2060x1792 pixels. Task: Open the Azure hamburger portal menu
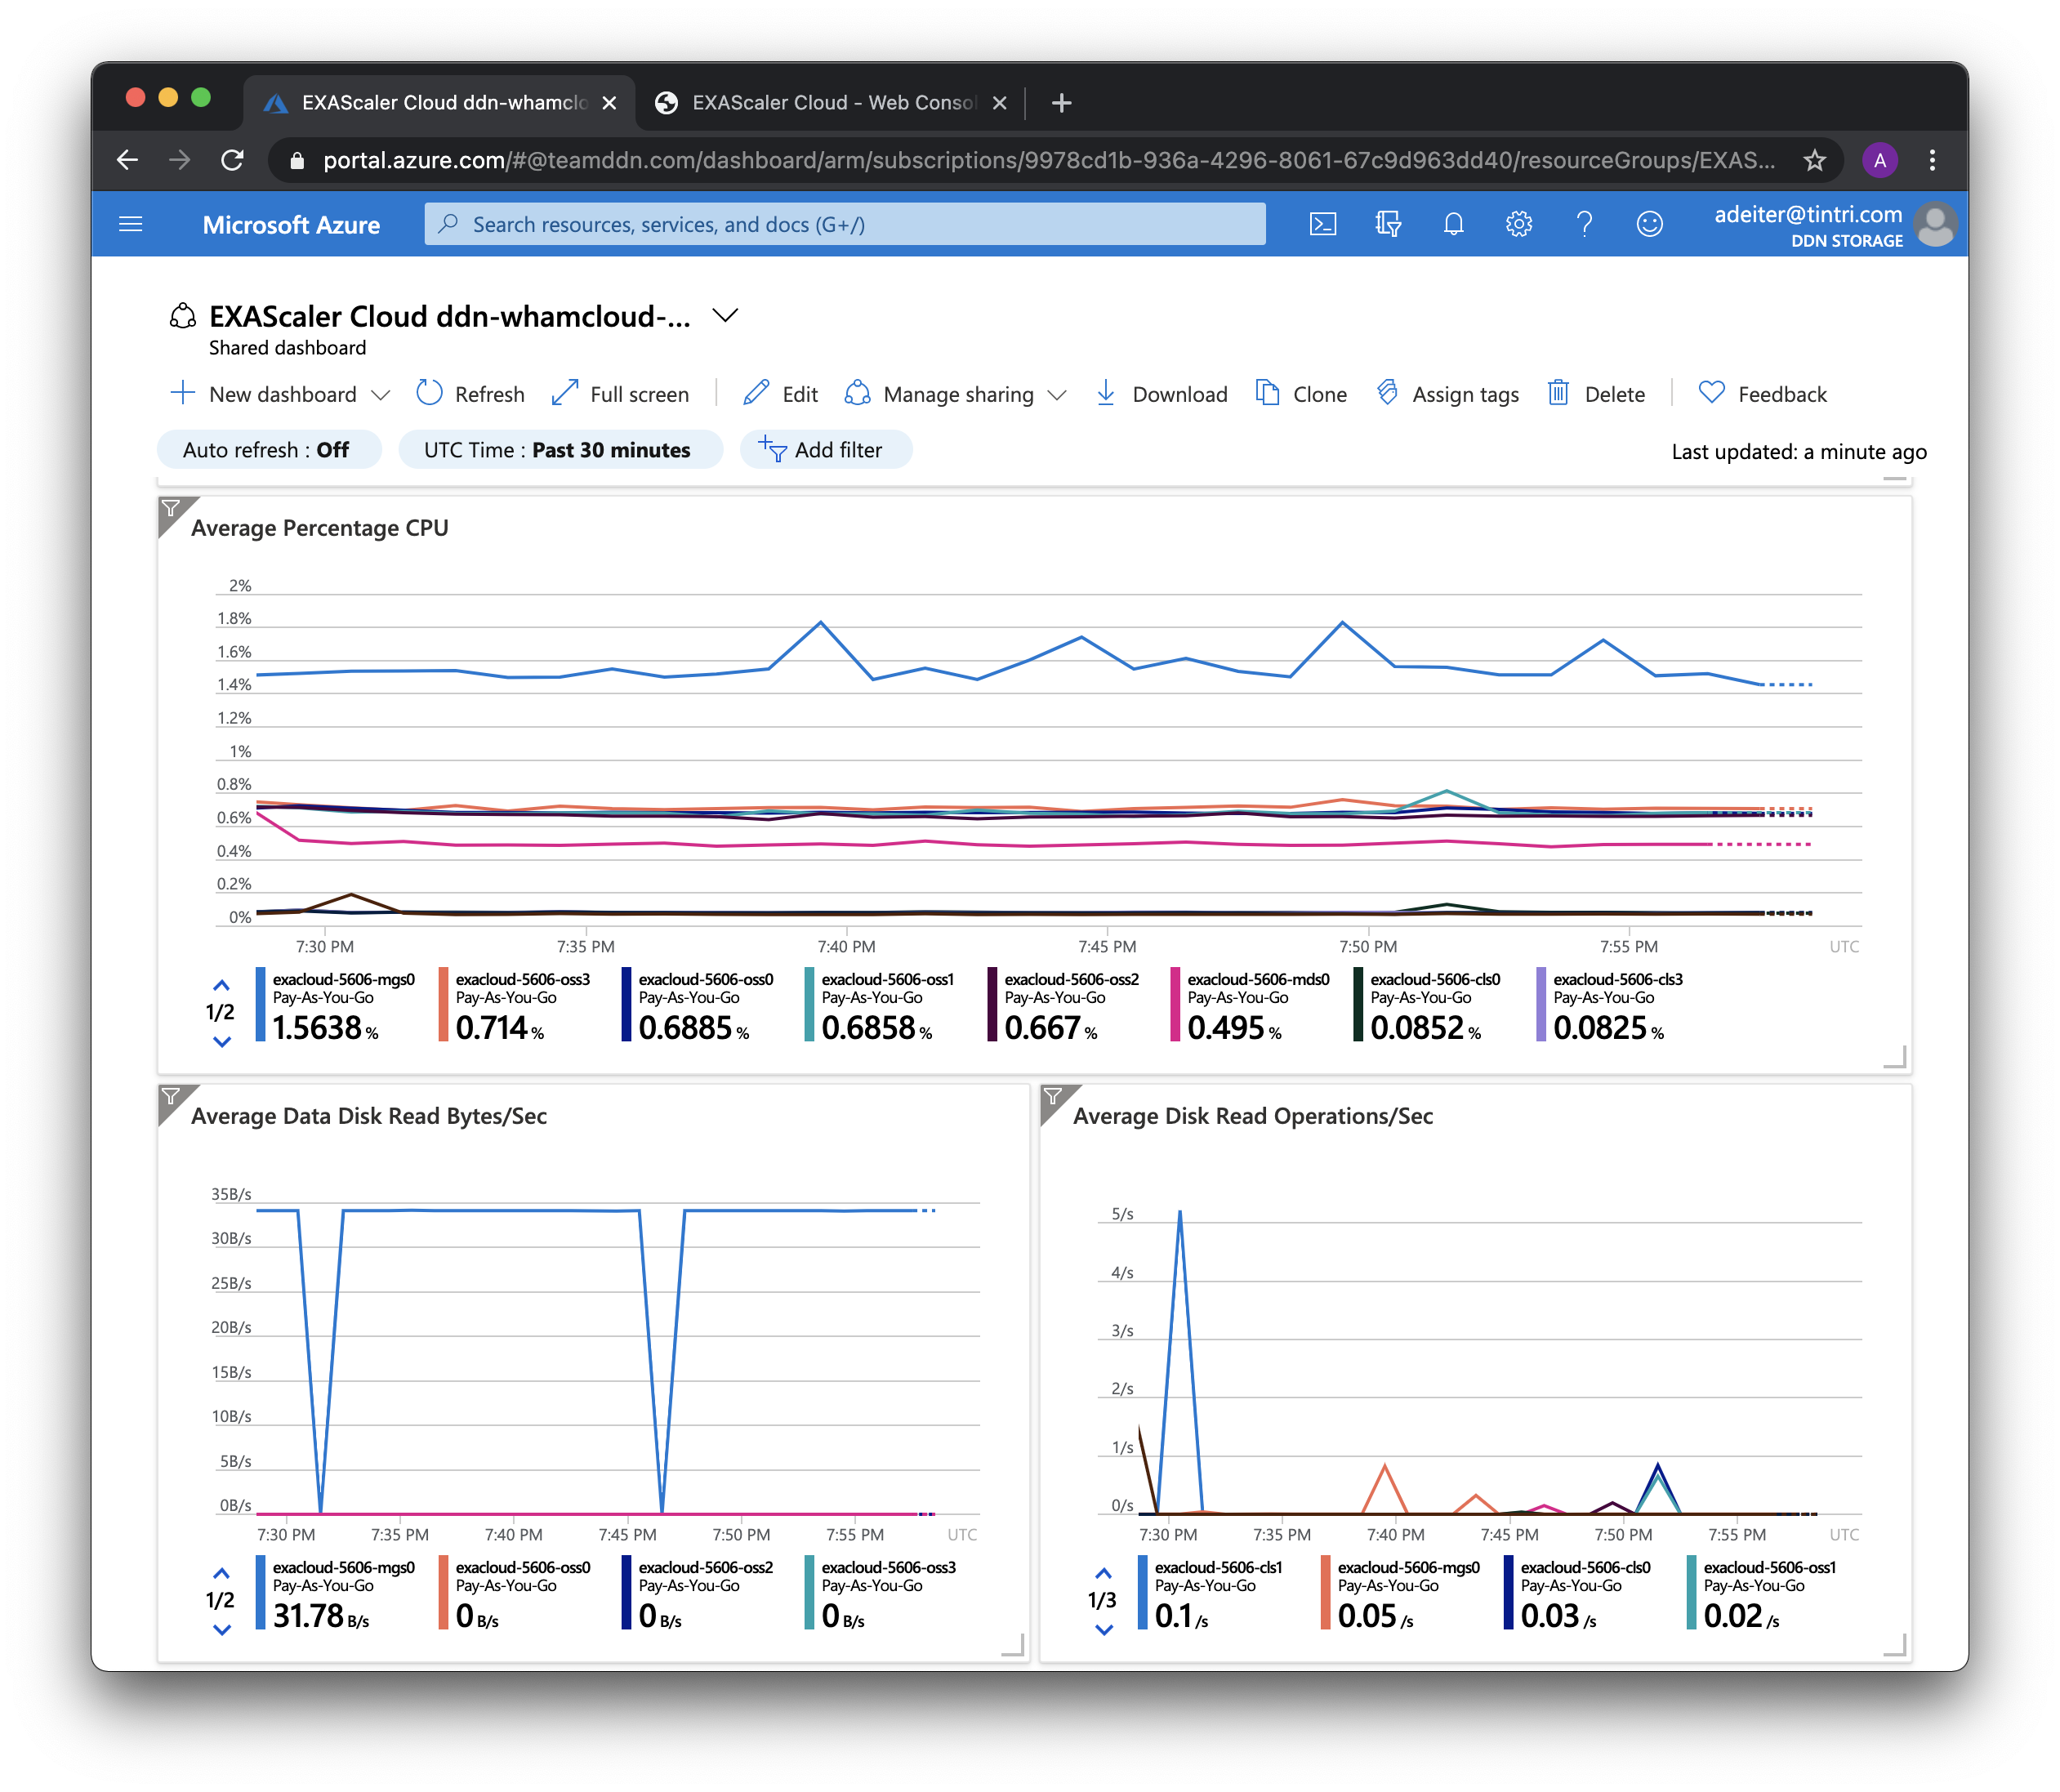pos(131,224)
